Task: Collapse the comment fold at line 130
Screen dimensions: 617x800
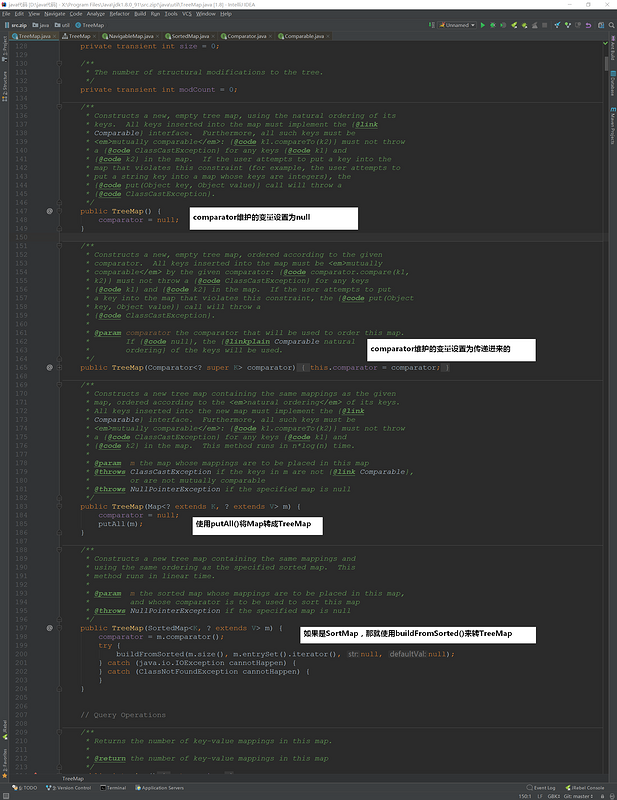Action: pos(59,63)
